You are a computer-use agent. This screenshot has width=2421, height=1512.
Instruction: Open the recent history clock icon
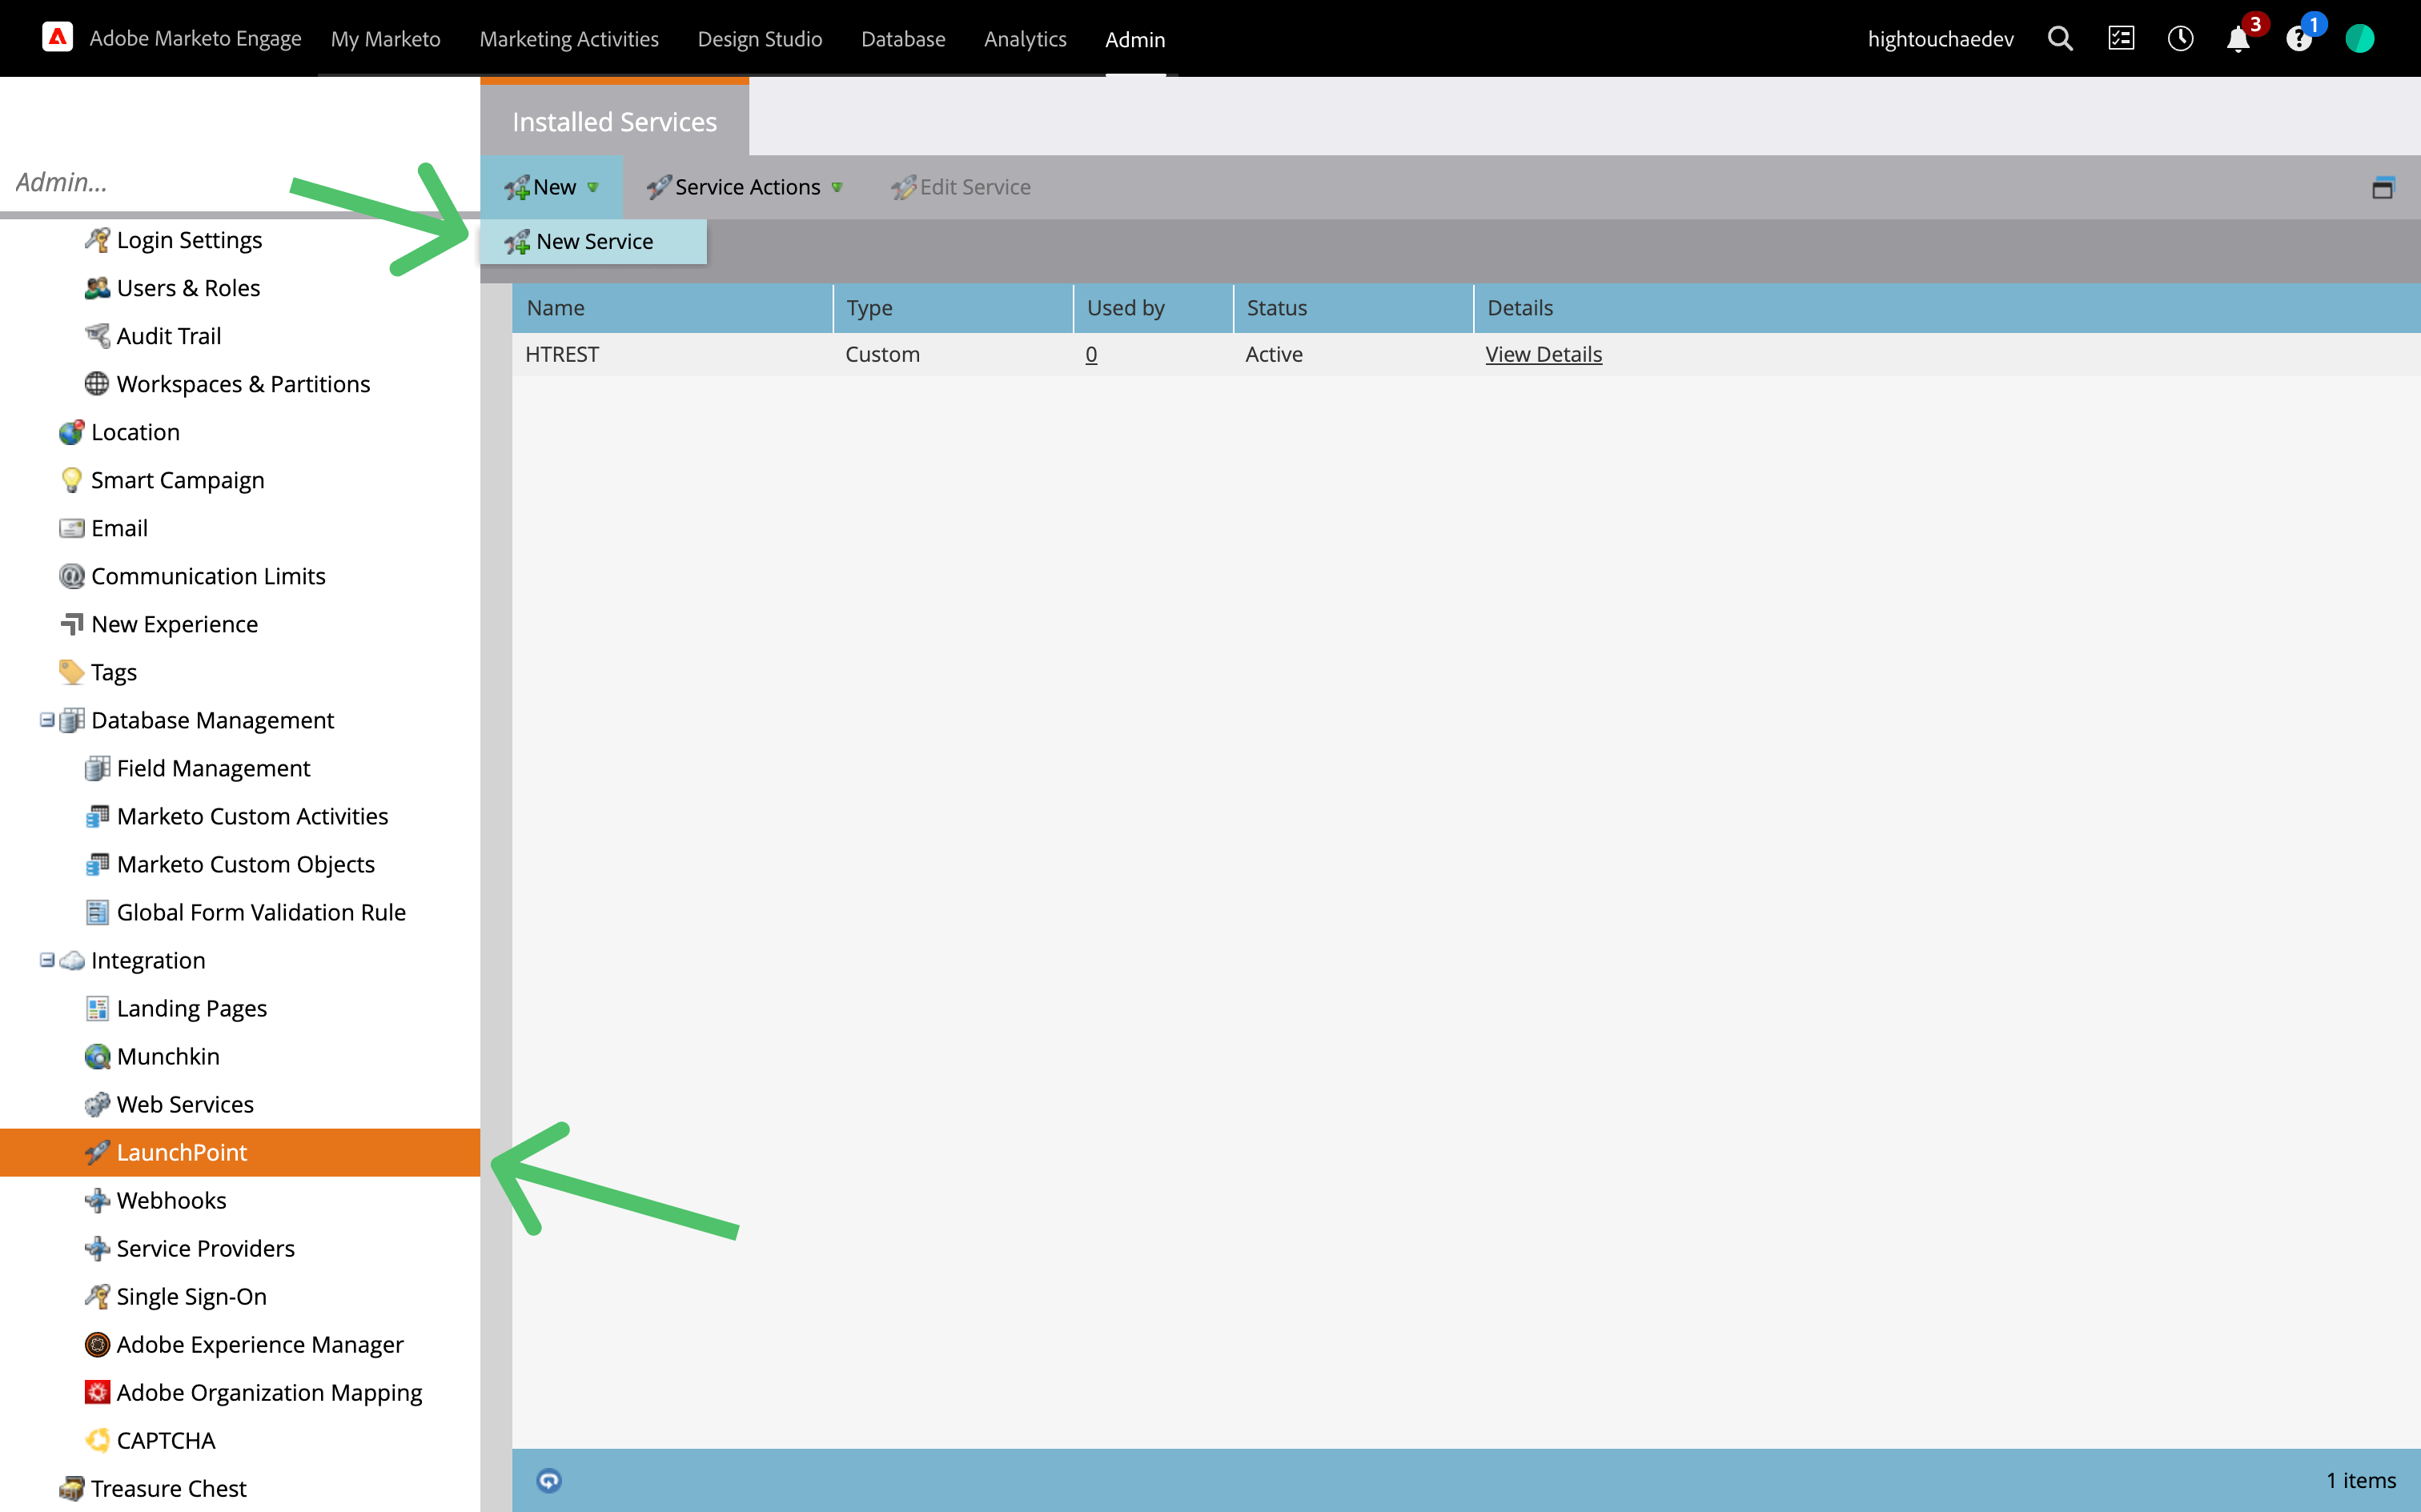pos(2180,39)
